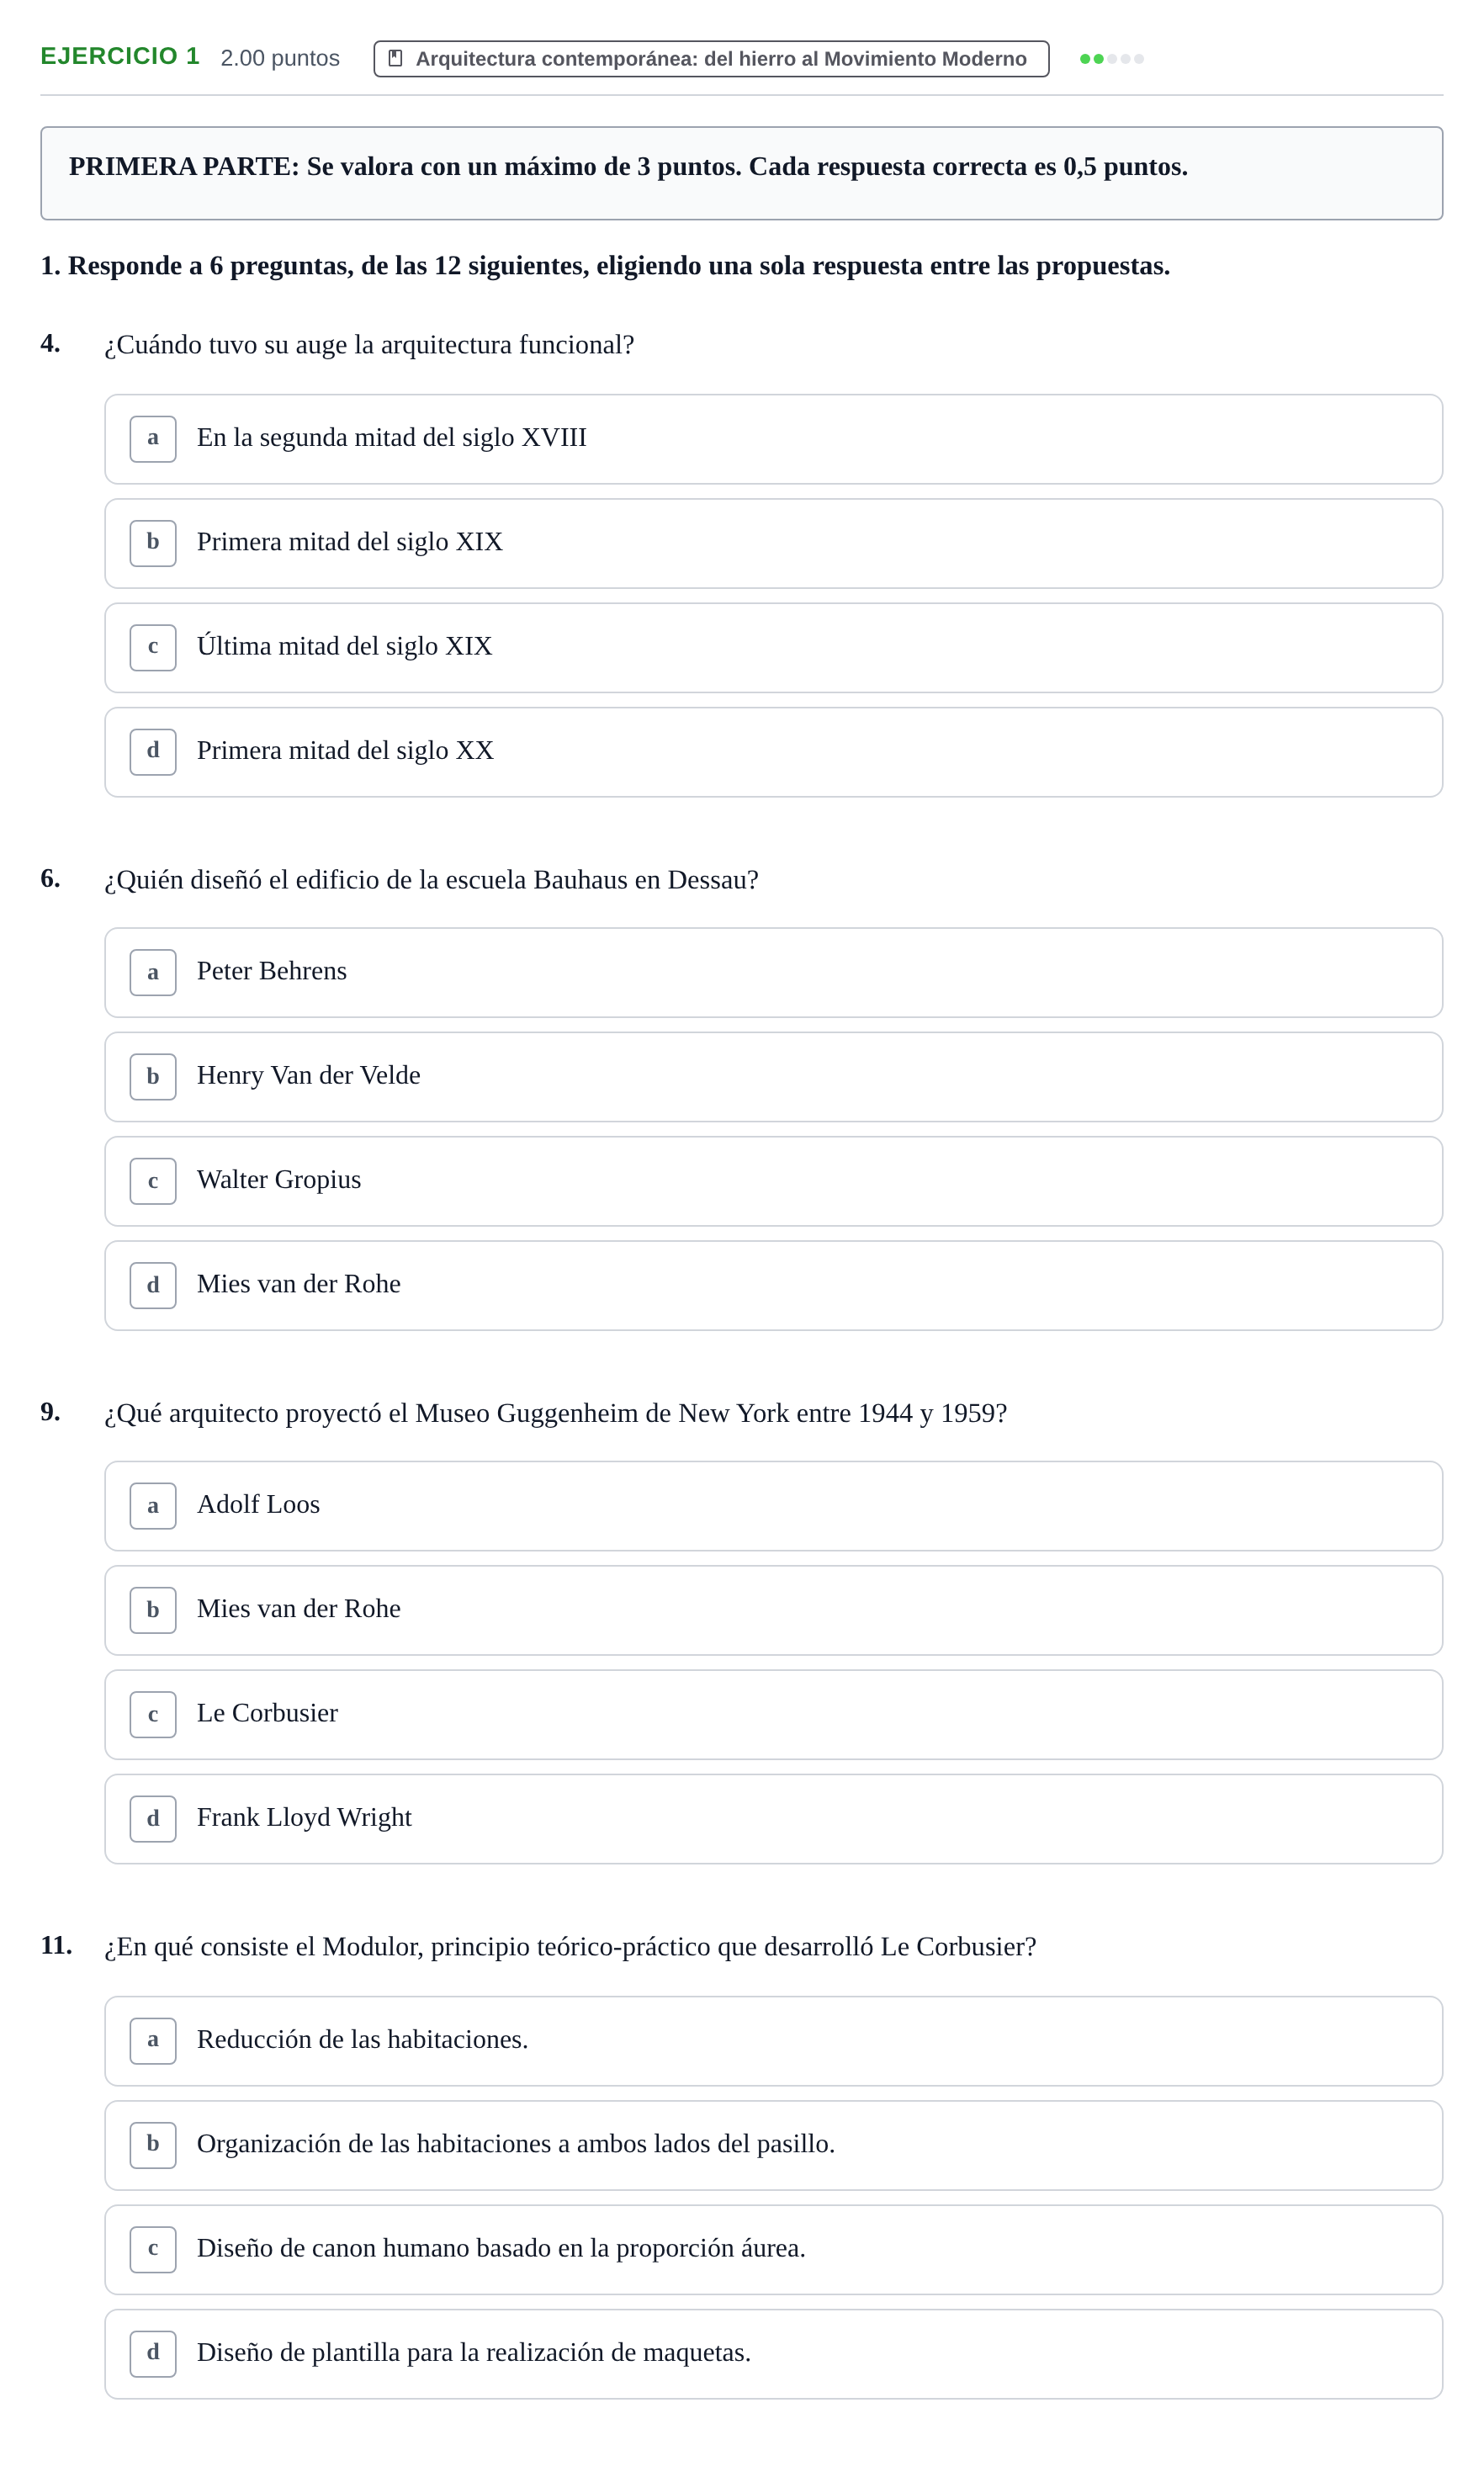Select 'Organización de las habitaciones a ambos lados del pasillo.' answer
The width and height of the screenshot is (1484, 2477).
click(x=773, y=2145)
